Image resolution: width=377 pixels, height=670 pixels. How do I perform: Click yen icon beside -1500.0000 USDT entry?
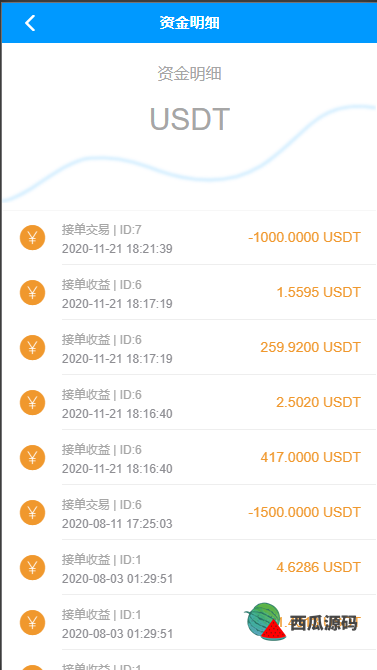coord(32,512)
